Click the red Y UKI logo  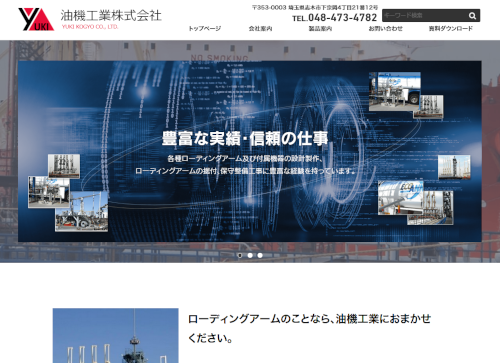36,19
